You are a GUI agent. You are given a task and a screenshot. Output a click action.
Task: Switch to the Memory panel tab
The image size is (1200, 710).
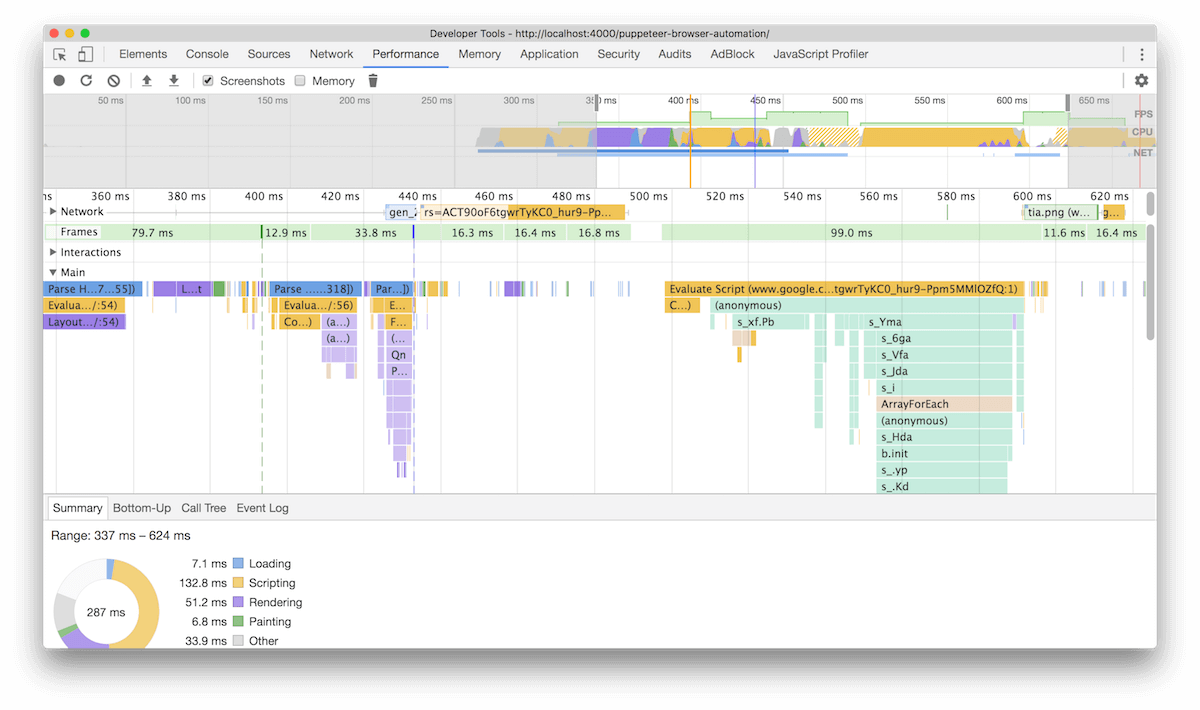479,53
